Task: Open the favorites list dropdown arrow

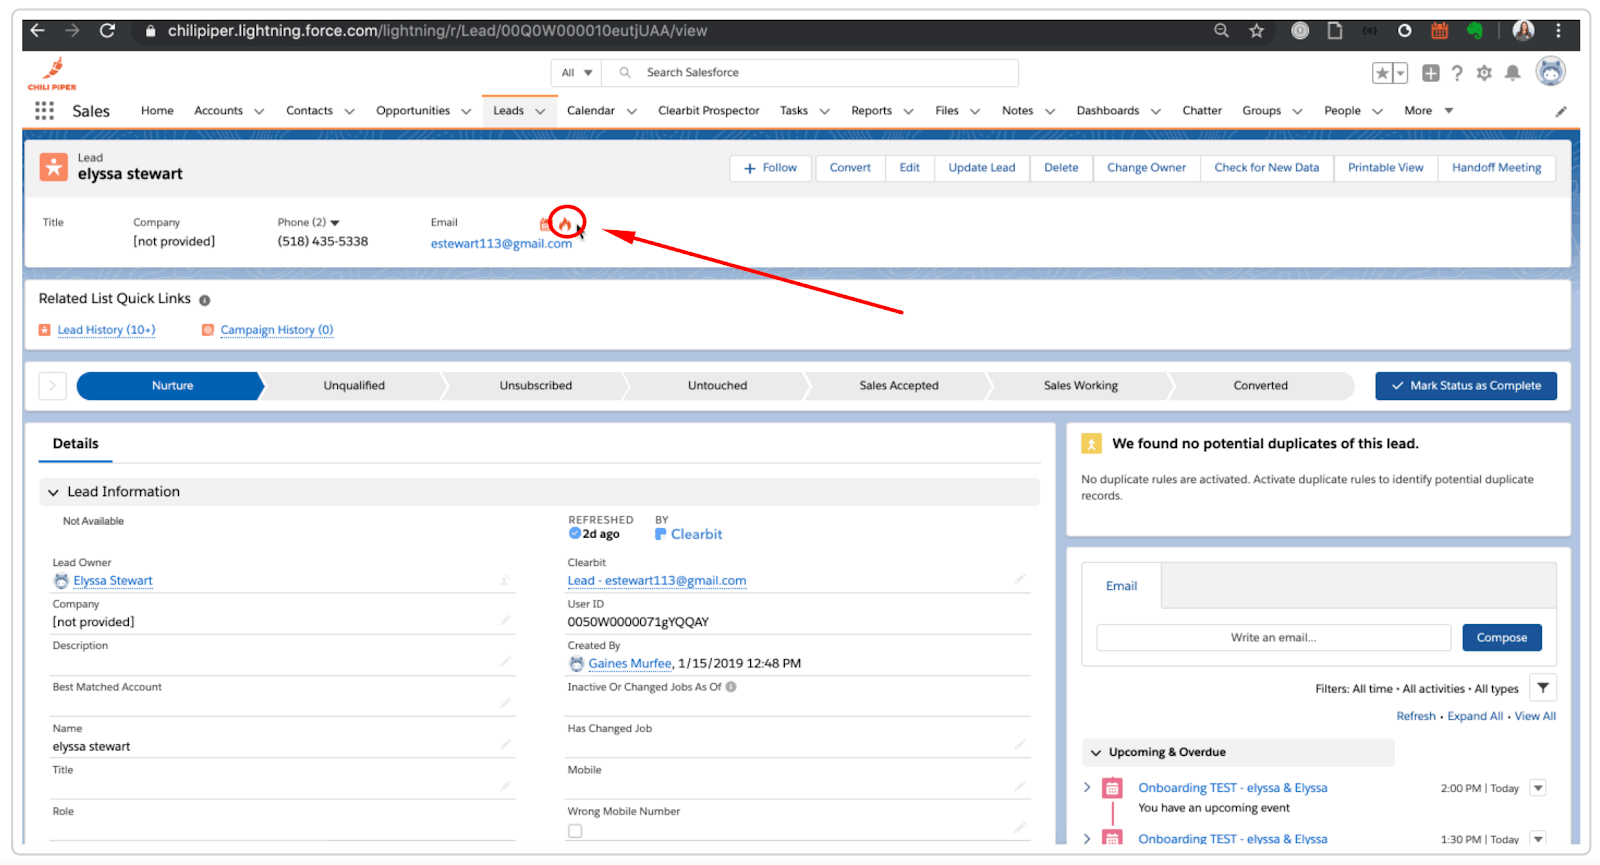Action: pyautogui.click(x=1400, y=73)
